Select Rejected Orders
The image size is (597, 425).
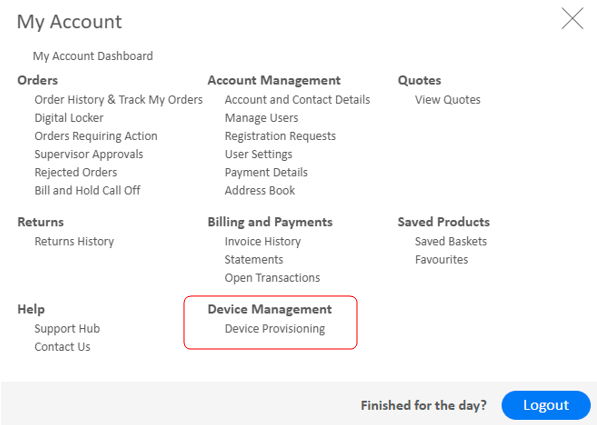[x=76, y=173]
